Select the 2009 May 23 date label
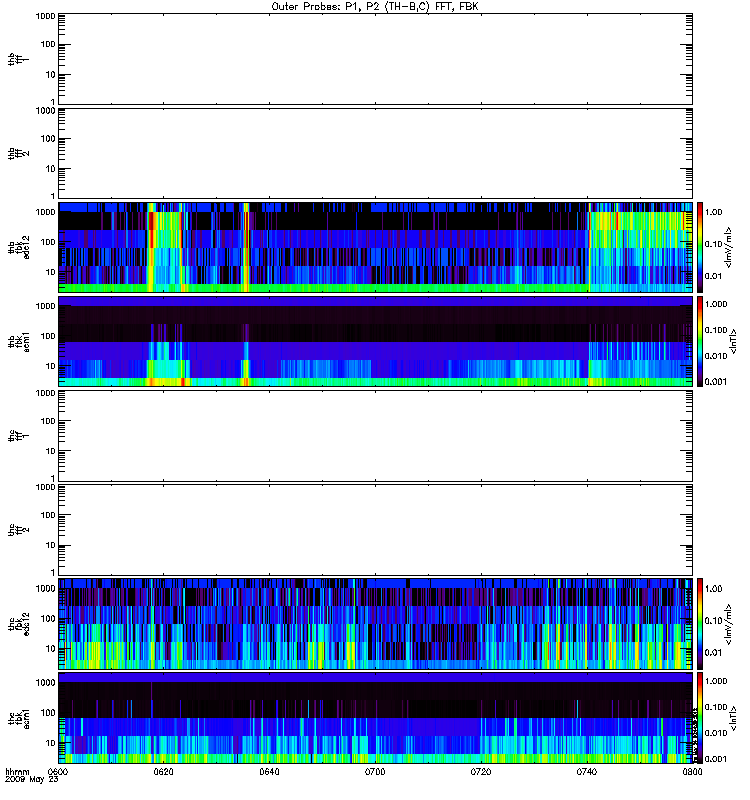Viewport: 750px width, 800px height. pyautogui.click(x=32, y=780)
